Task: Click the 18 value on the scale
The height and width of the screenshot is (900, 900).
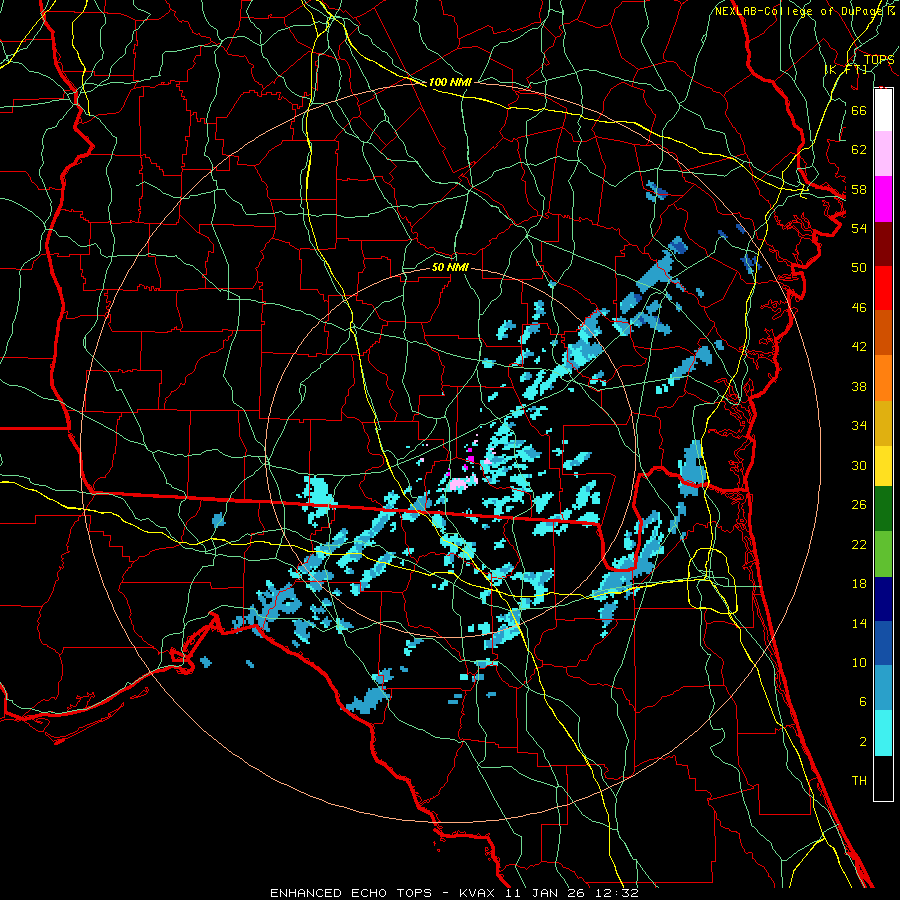Action: click(x=859, y=584)
